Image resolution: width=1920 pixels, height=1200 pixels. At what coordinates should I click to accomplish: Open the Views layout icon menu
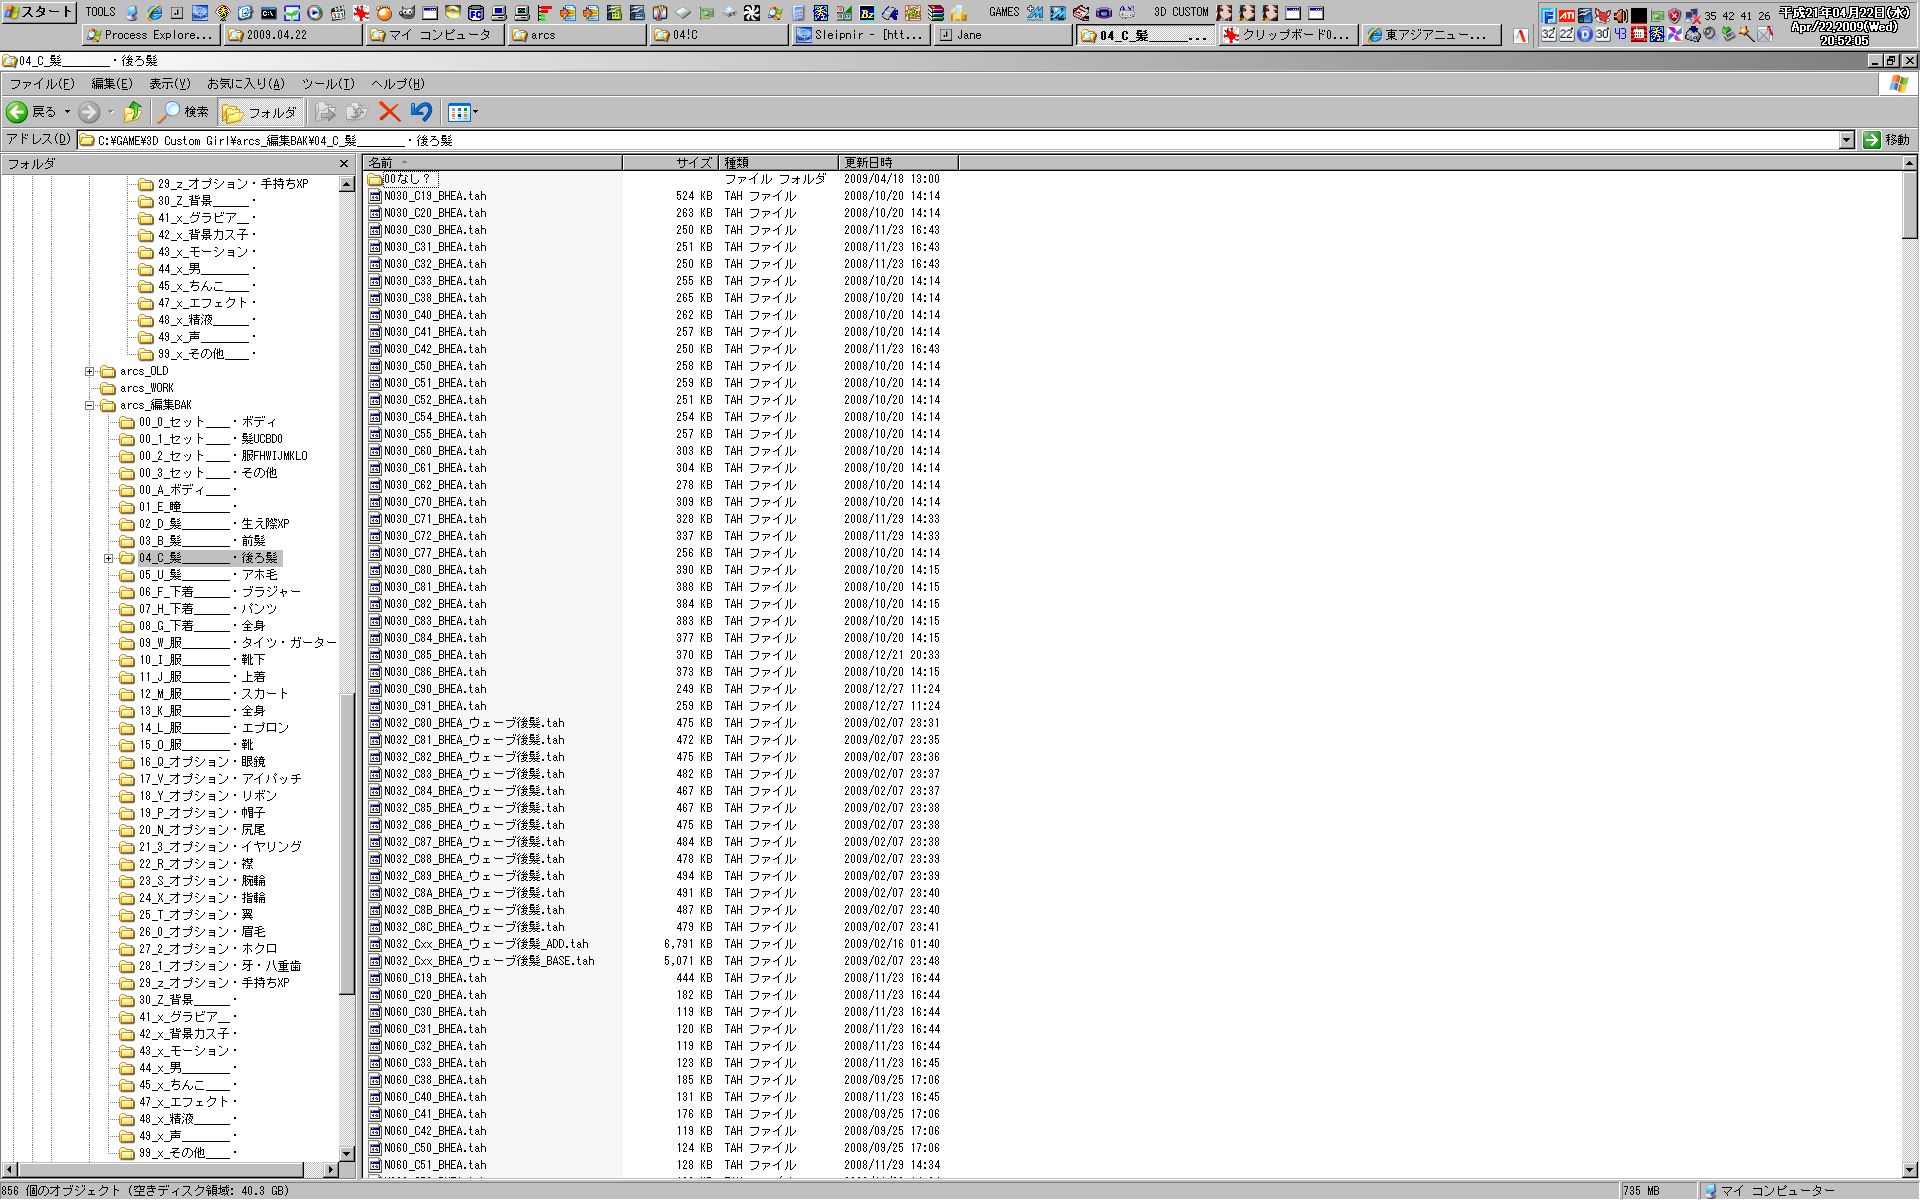click(462, 112)
